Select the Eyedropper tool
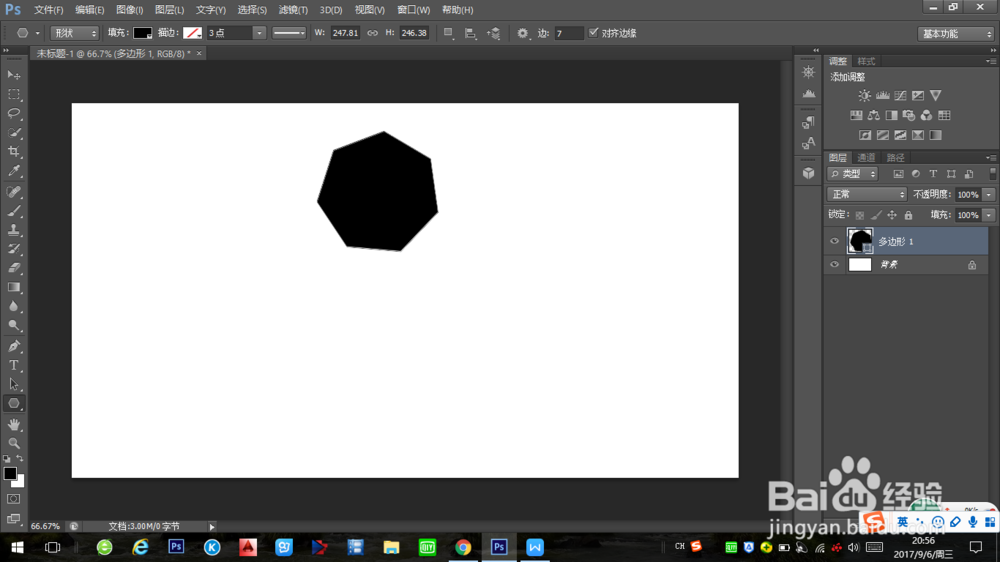 coord(13,171)
